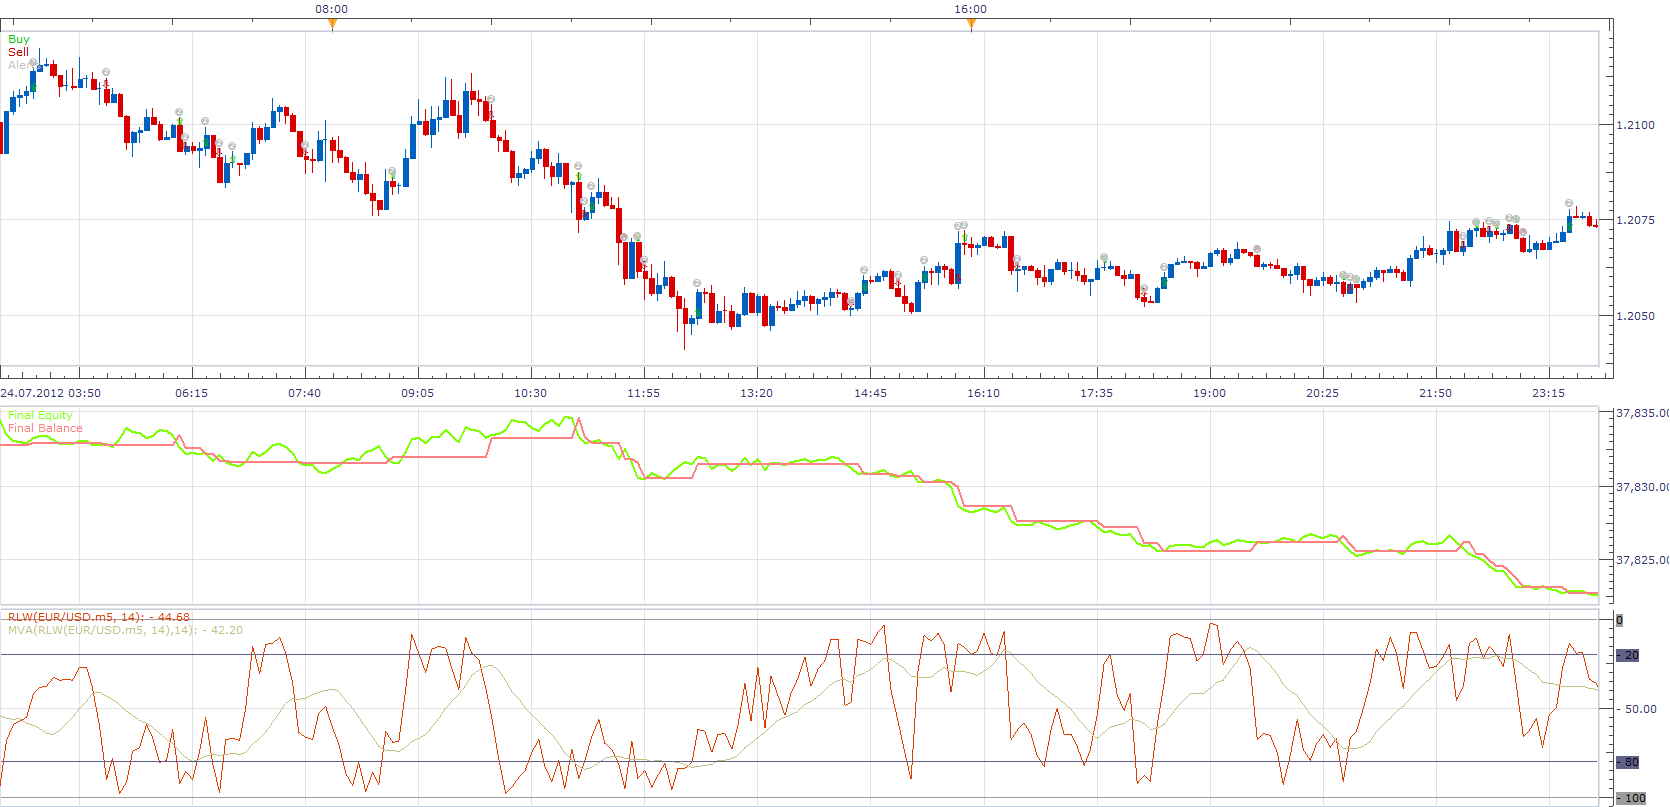
Task: Click the 14:45 time axis label
Action: pos(871,393)
